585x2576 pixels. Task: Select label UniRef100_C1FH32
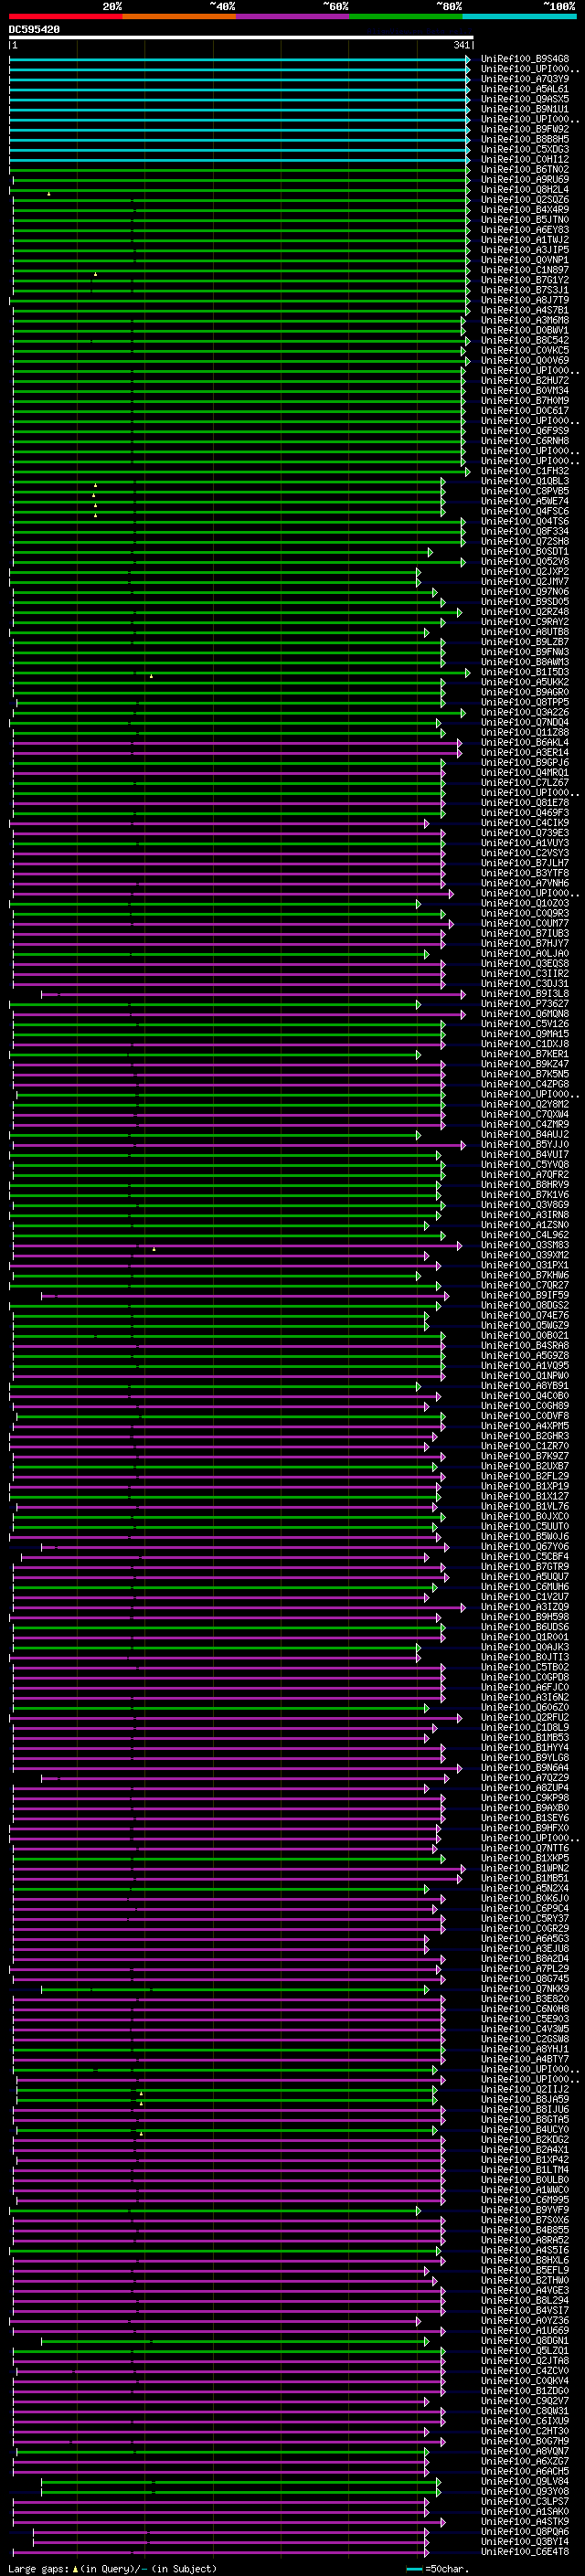[524, 471]
